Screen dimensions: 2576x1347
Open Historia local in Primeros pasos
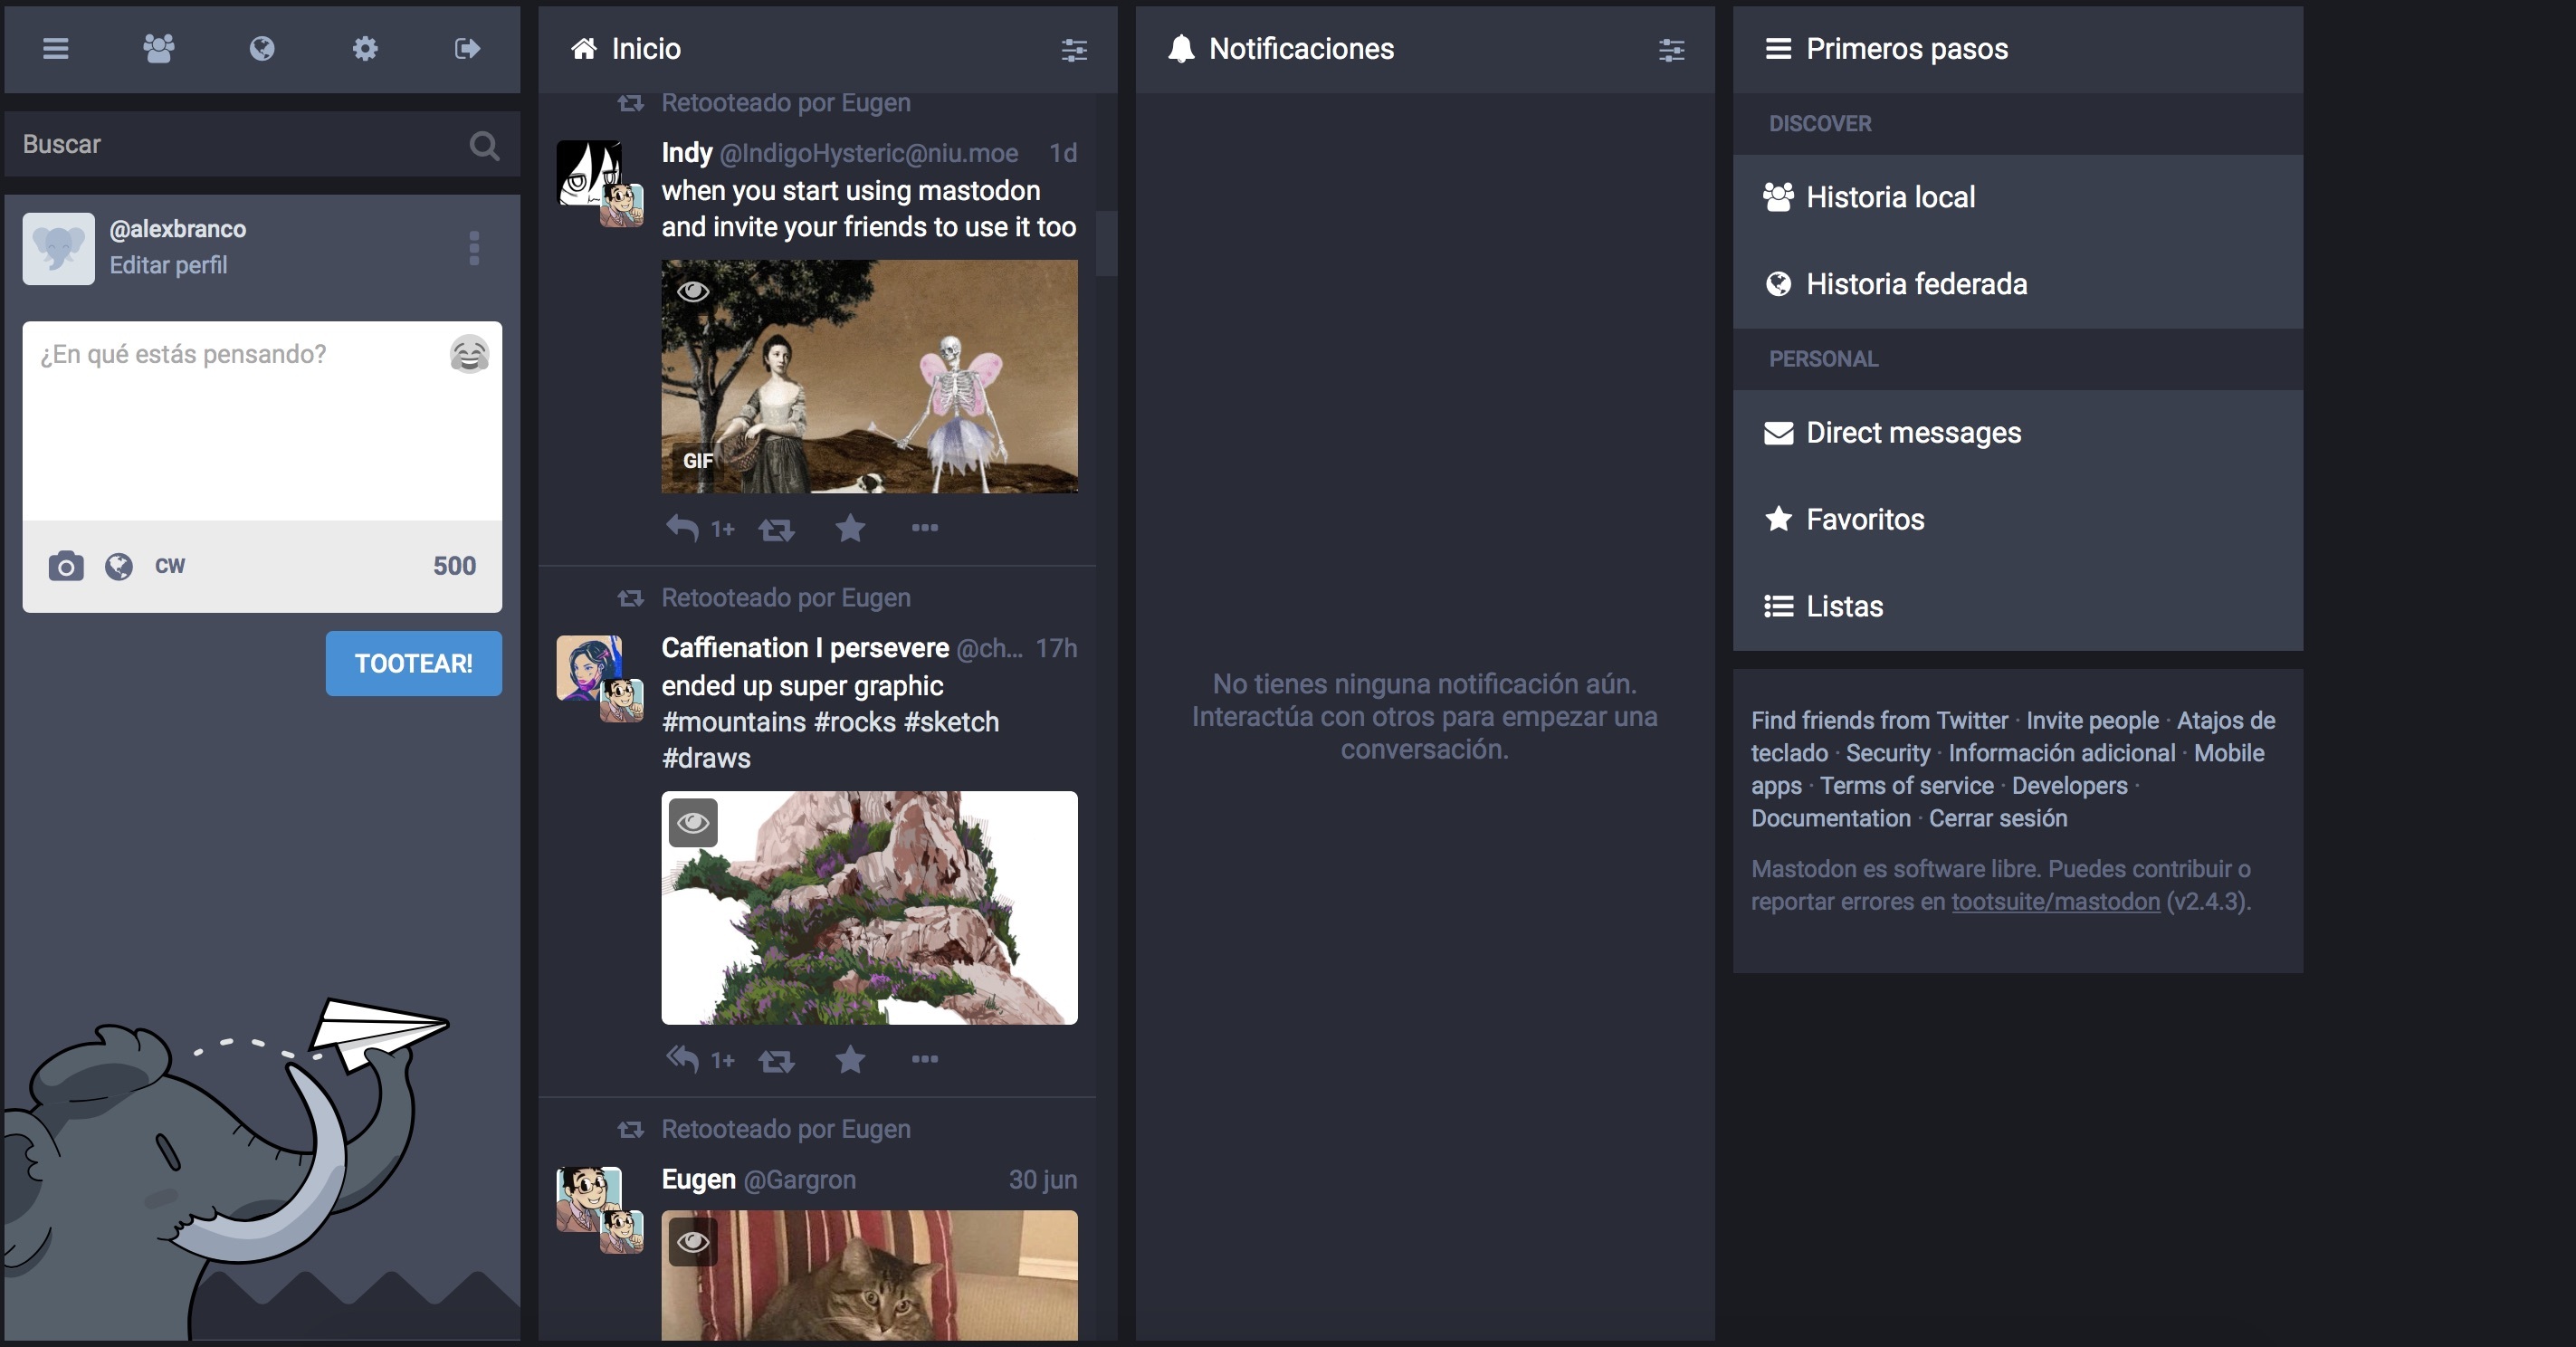coord(2017,197)
